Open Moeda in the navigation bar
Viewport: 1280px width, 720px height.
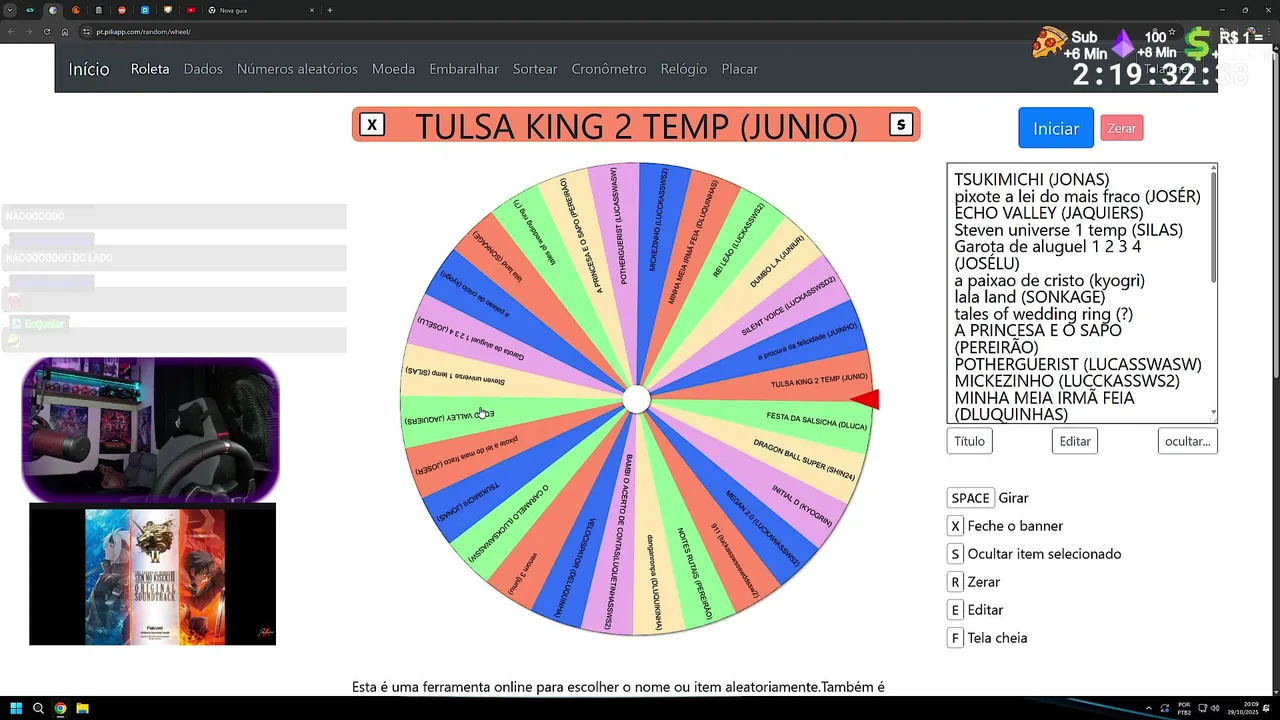point(393,69)
